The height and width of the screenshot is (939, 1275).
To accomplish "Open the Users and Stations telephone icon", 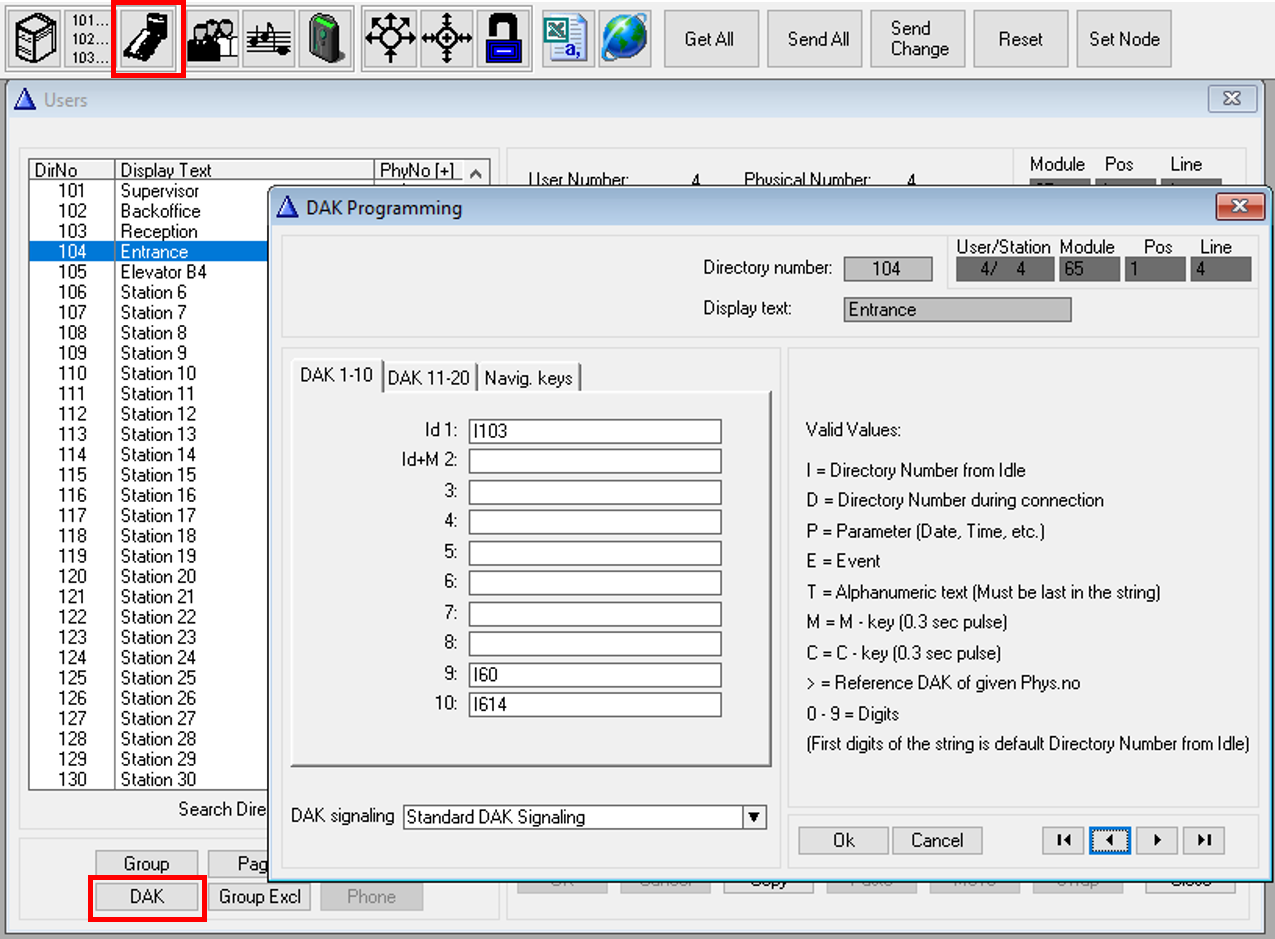I will (148, 39).
